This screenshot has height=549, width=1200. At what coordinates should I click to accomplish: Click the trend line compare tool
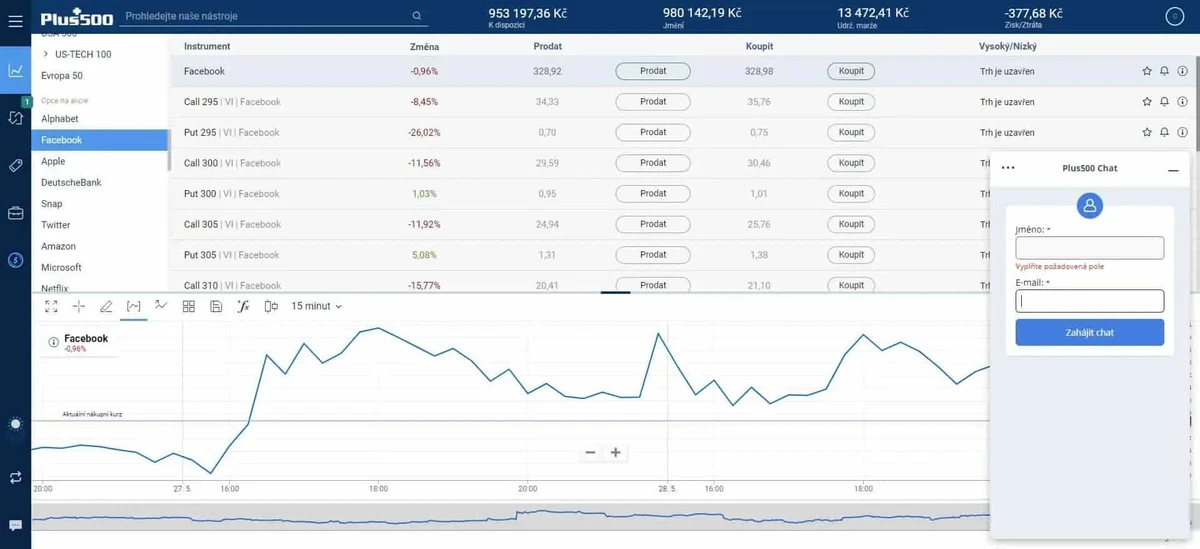(161, 305)
